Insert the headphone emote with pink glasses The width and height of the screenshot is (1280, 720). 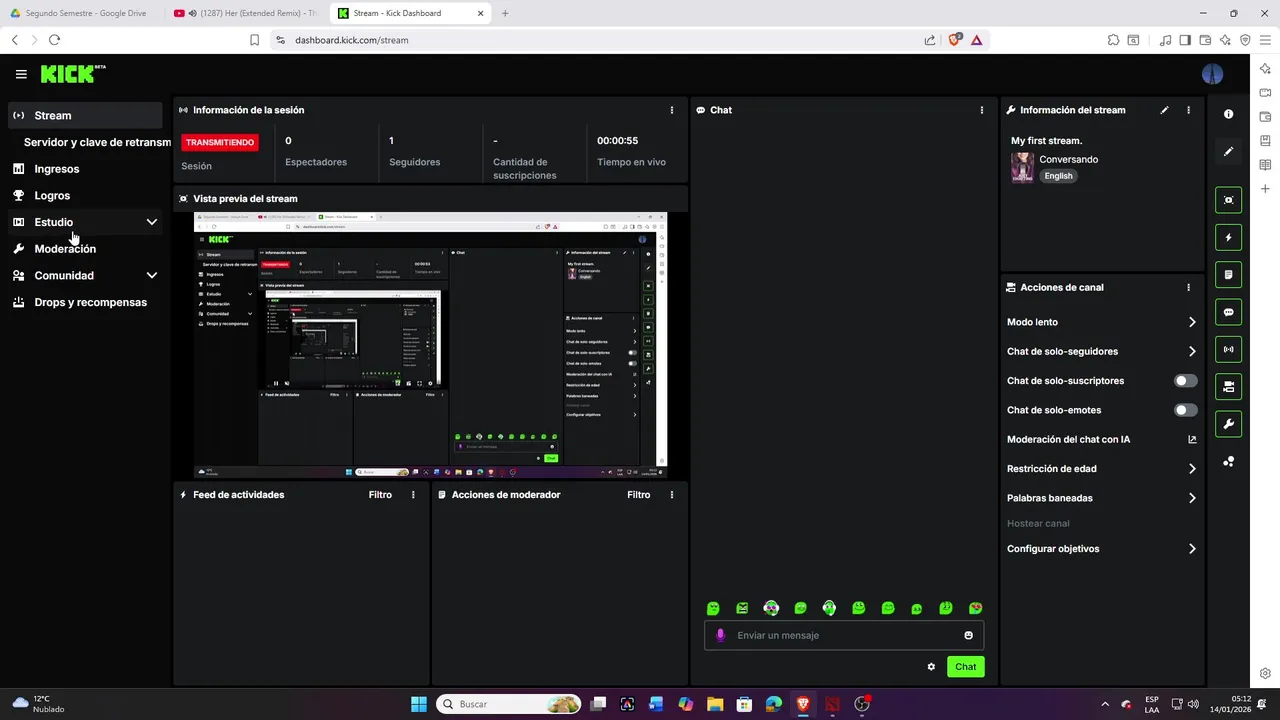(x=771, y=608)
